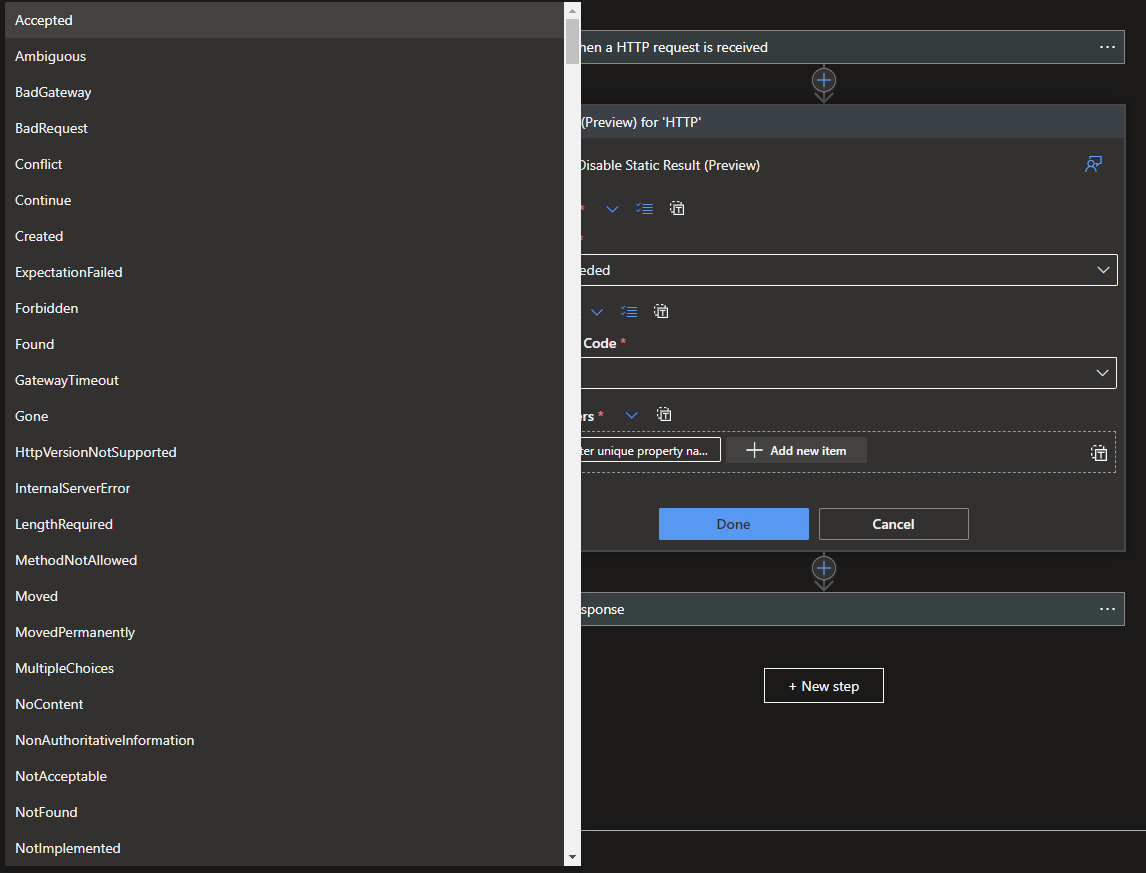1146x873 pixels.
Task: Click unique property name input field
Action: pyautogui.click(x=650, y=450)
